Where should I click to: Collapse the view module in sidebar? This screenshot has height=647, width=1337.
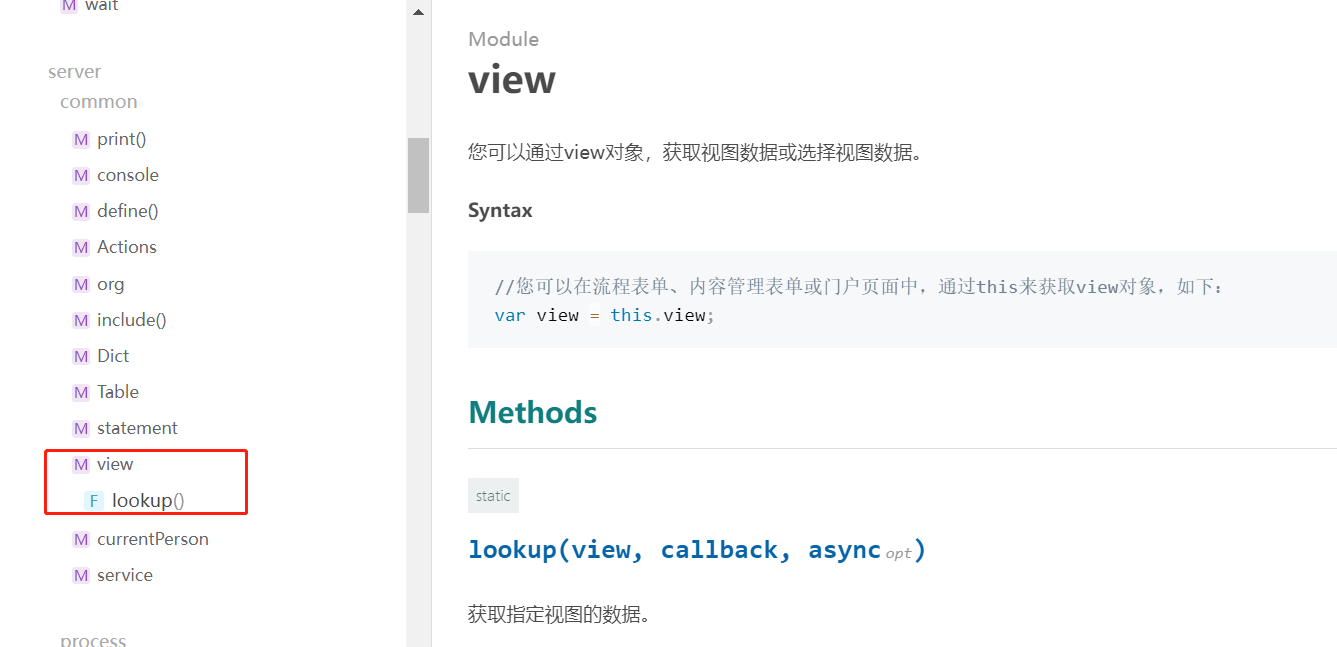pos(115,464)
